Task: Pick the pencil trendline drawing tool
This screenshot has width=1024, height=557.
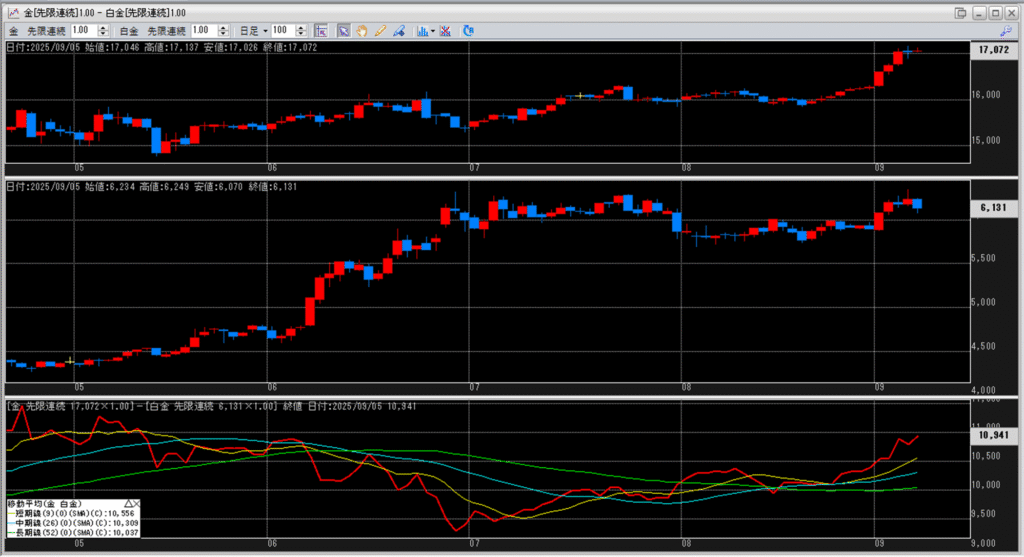Action: (380, 31)
